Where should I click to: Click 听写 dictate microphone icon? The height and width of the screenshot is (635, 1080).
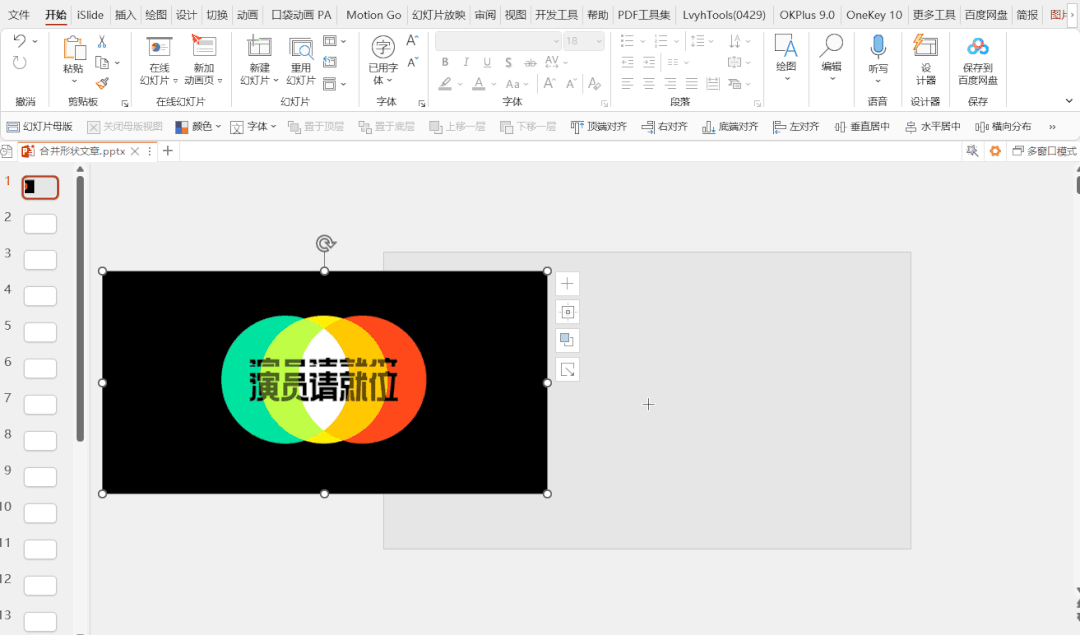pos(878,47)
